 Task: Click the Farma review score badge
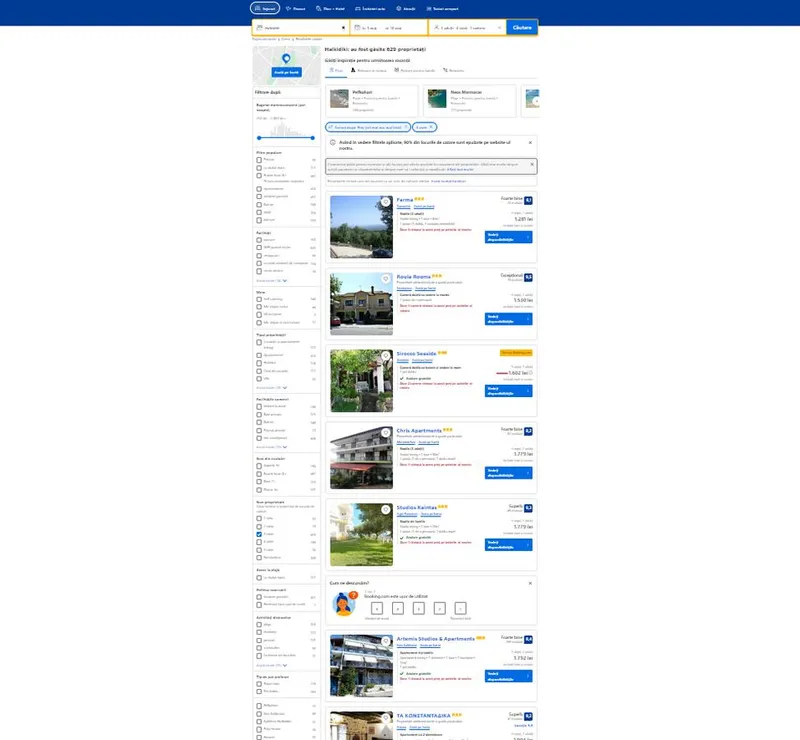[x=529, y=201]
